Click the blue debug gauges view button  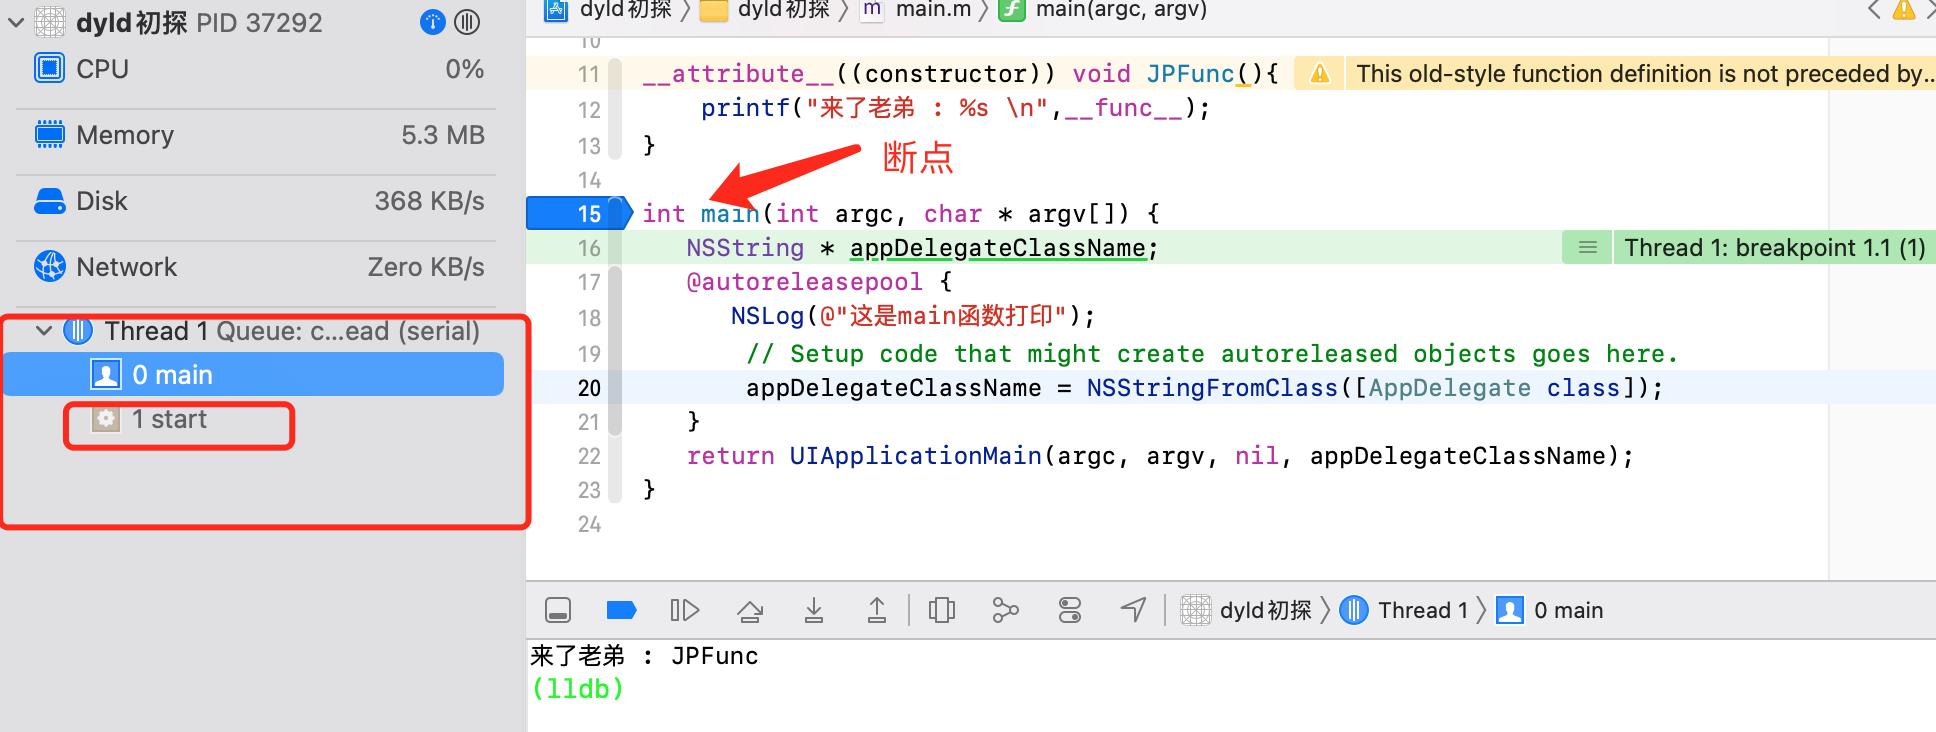[432, 22]
